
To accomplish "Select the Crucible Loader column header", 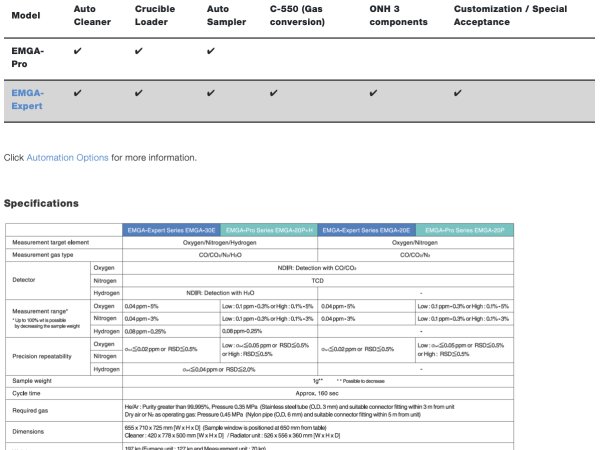I will click(155, 16).
